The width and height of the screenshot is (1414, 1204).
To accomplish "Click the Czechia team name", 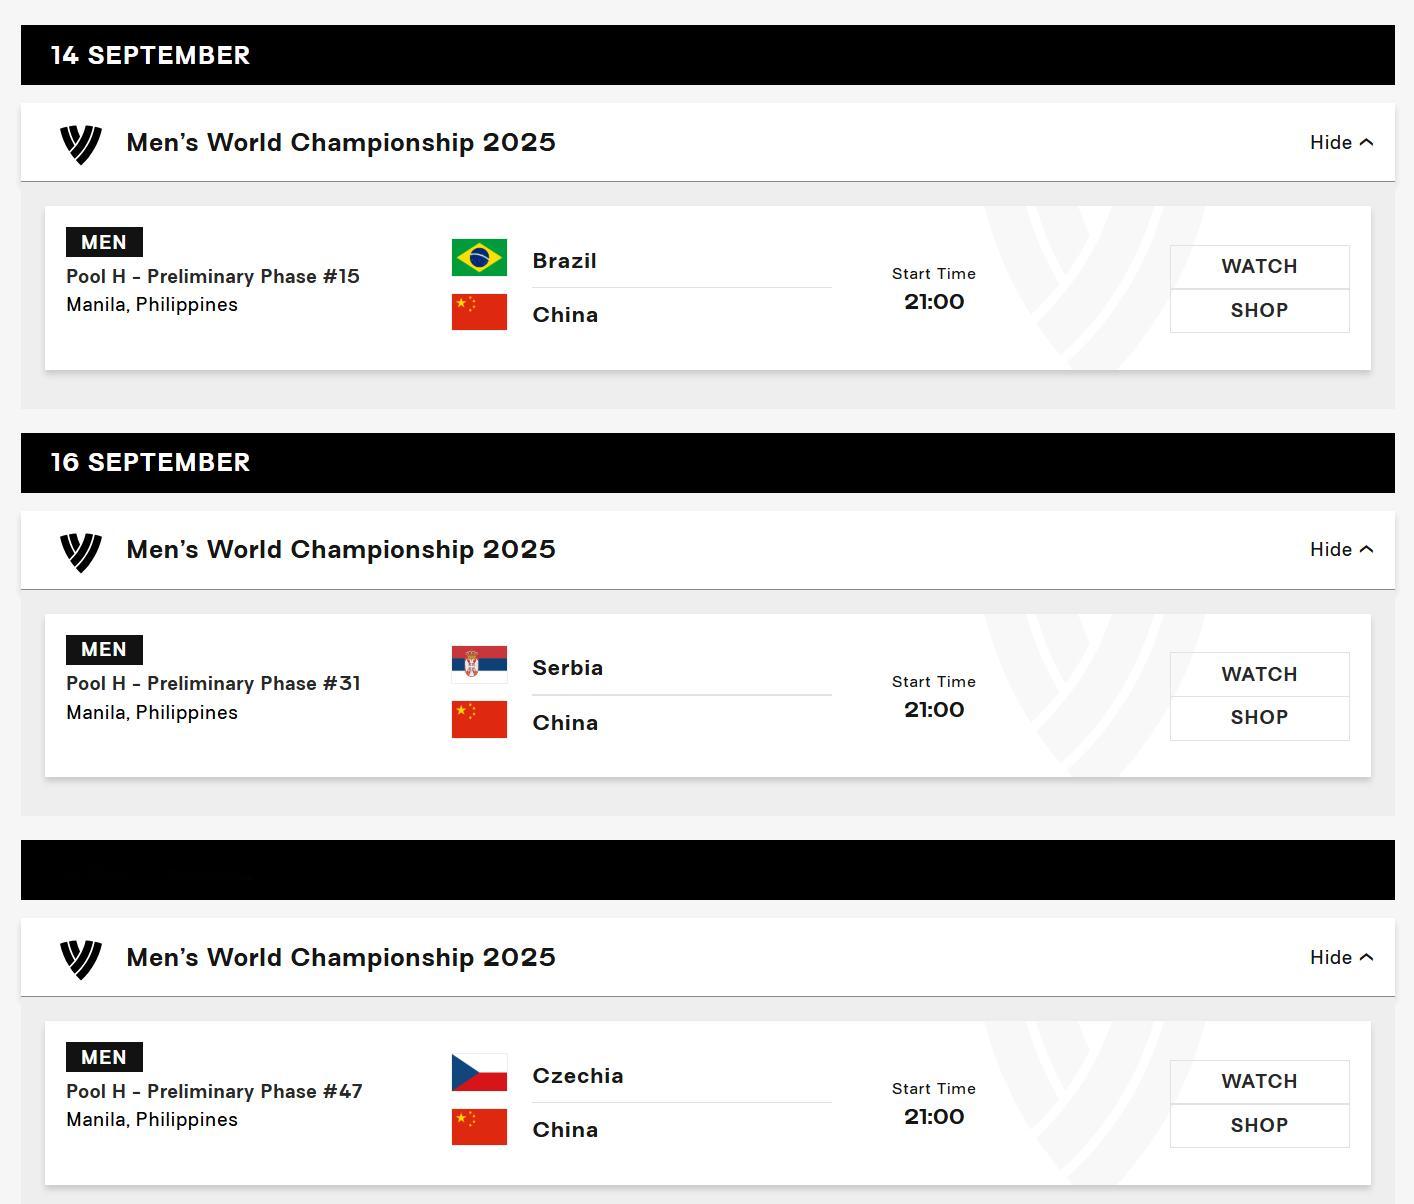I will [x=578, y=1076].
